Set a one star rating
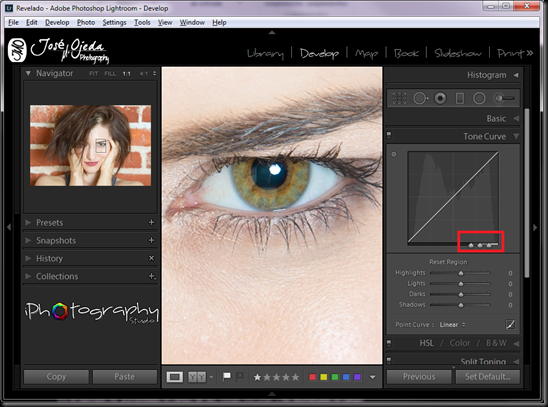This screenshot has height=407, width=548. point(258,377)
